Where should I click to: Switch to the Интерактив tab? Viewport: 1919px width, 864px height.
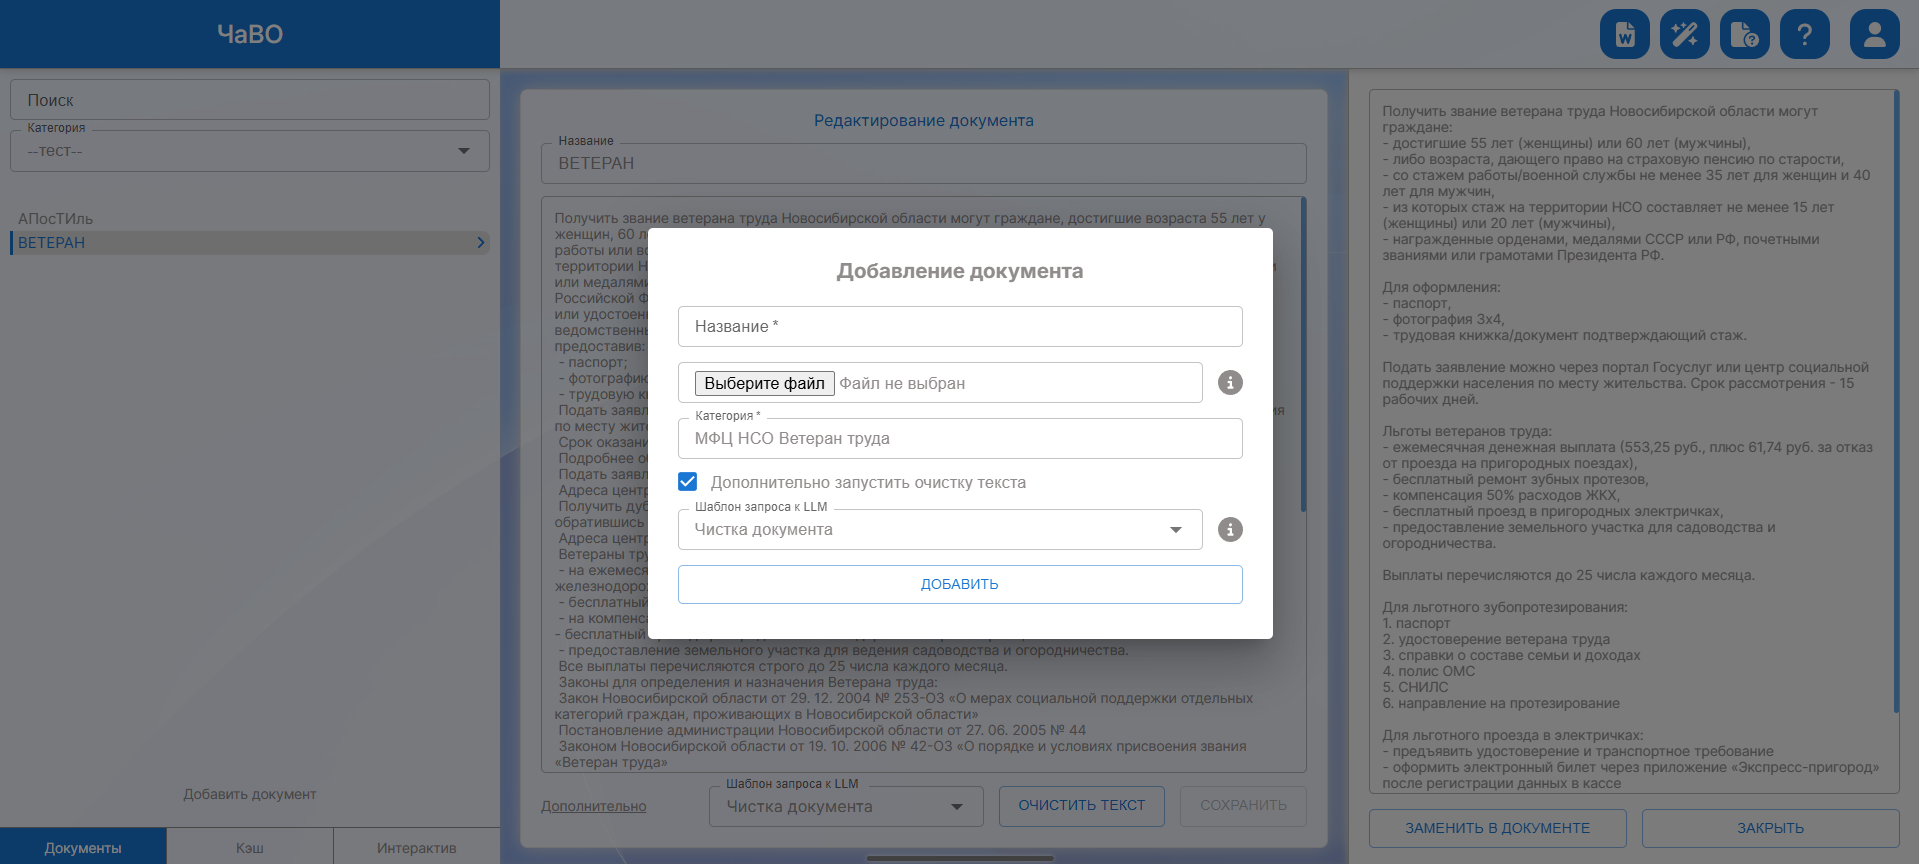point(416,848)
